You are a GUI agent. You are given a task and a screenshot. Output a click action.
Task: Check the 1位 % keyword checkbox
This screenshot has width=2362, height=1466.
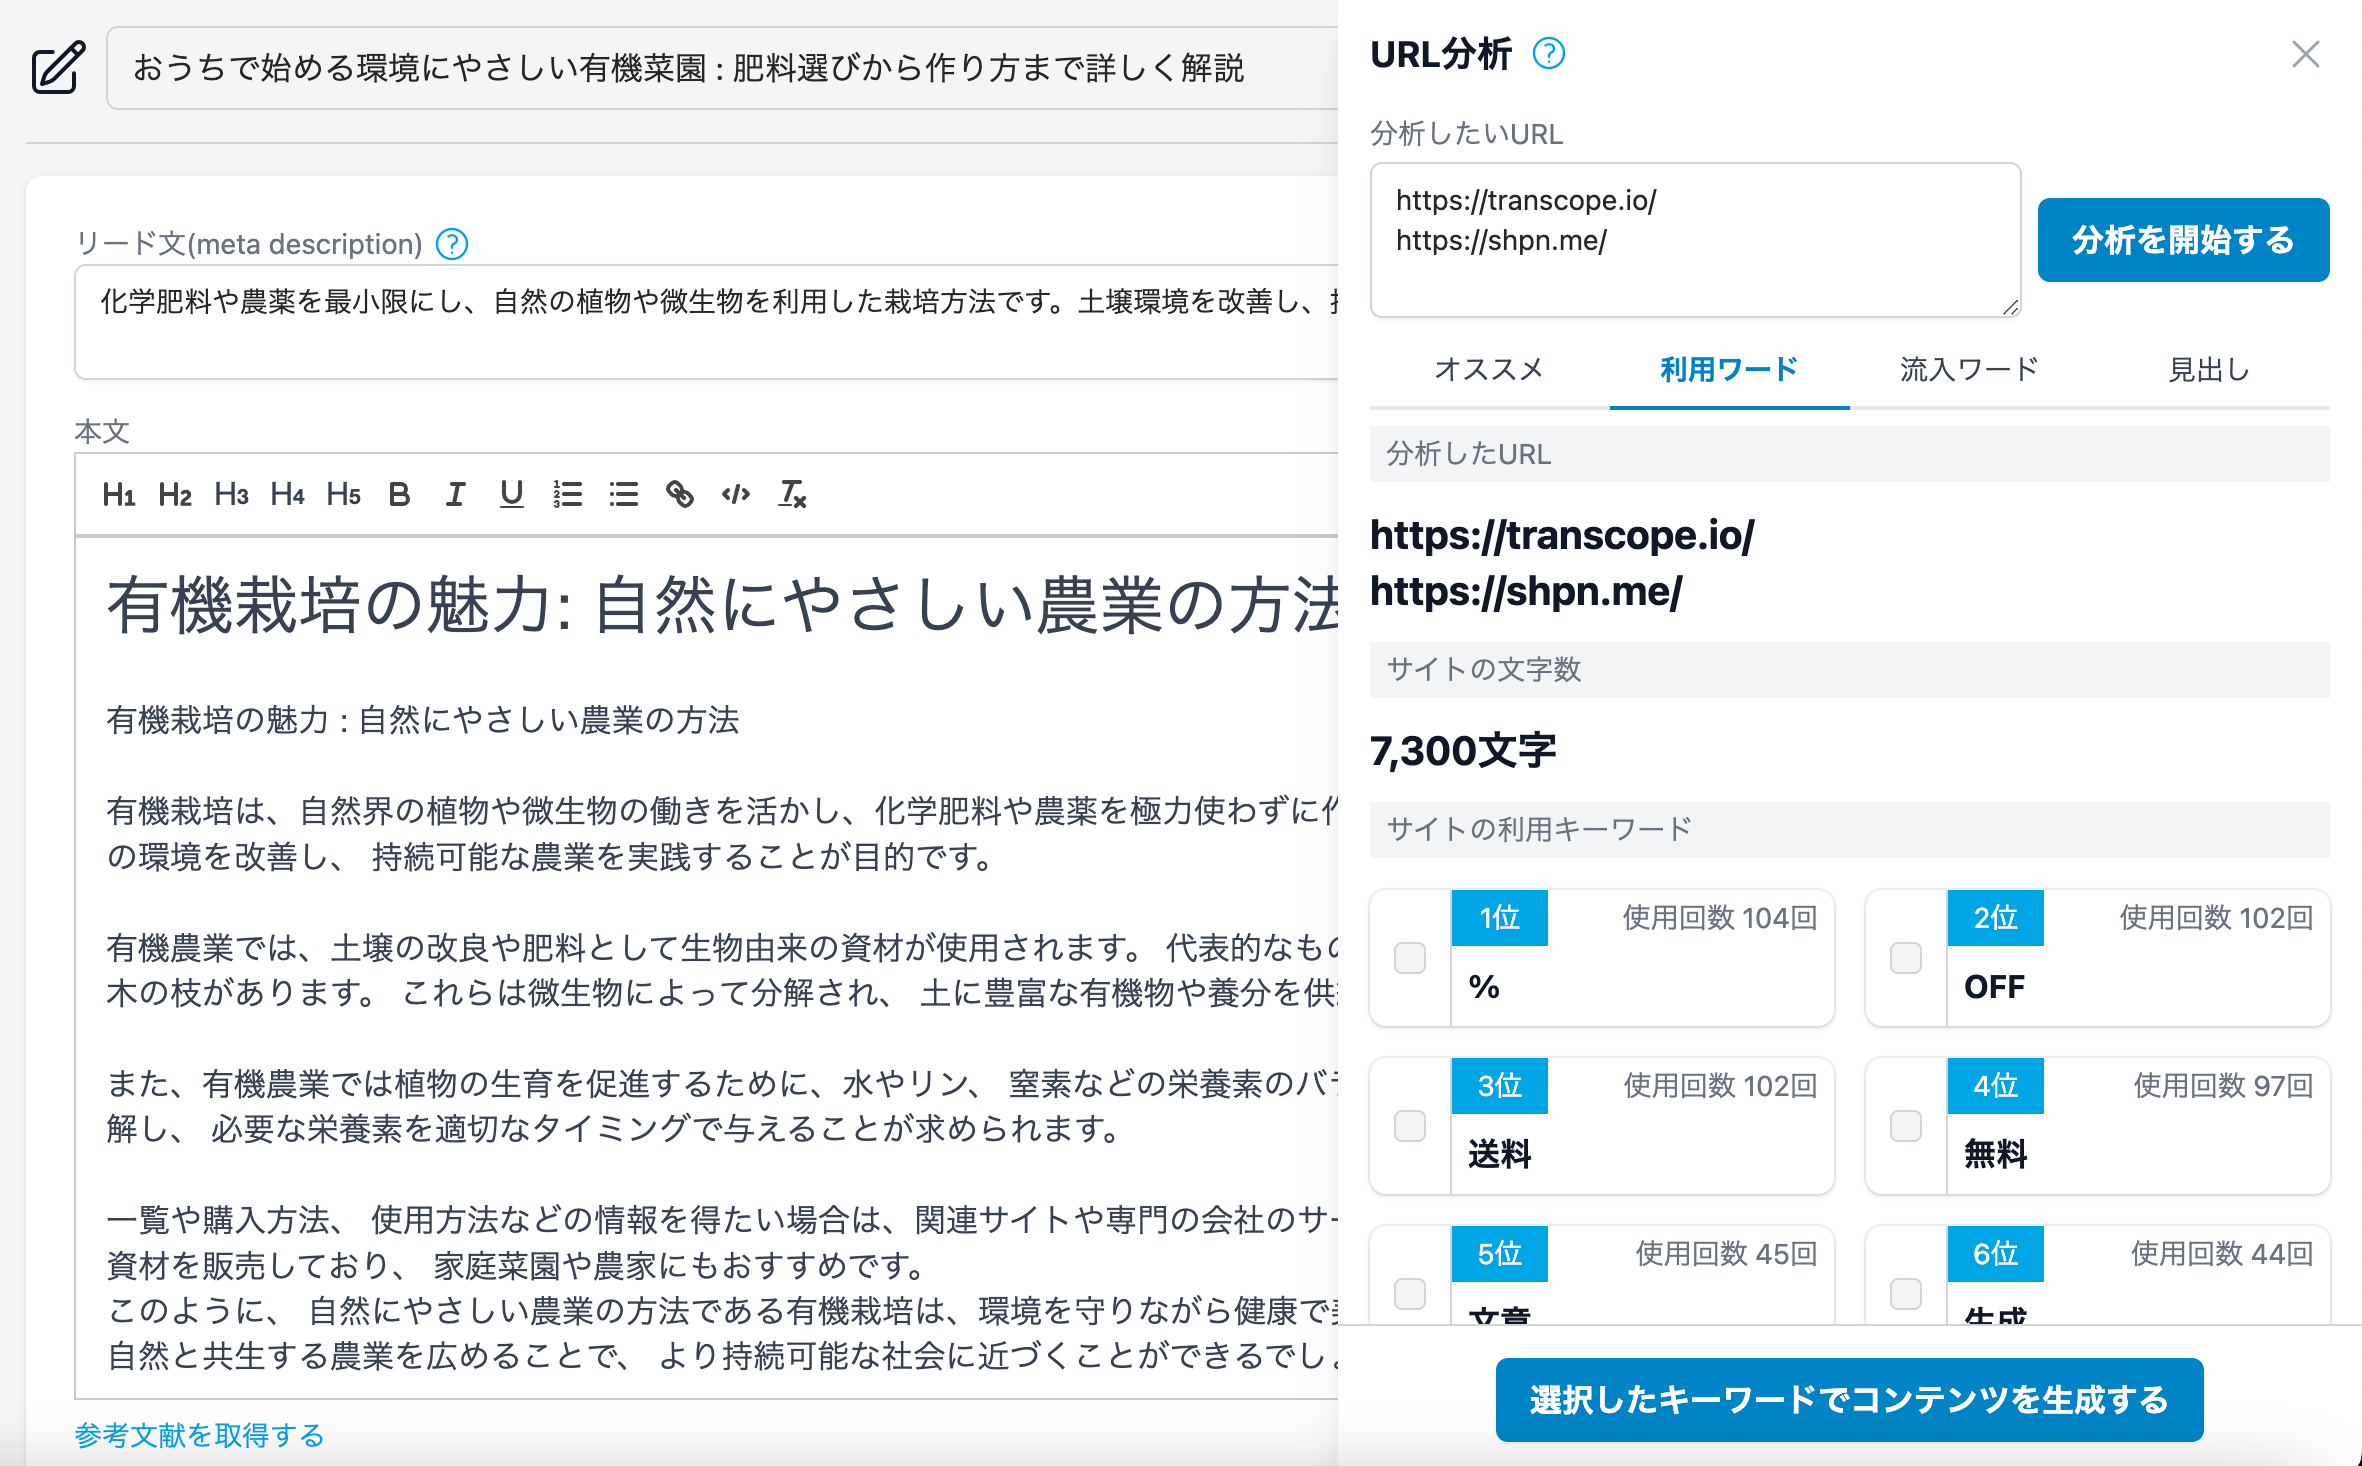point(1410,958)
